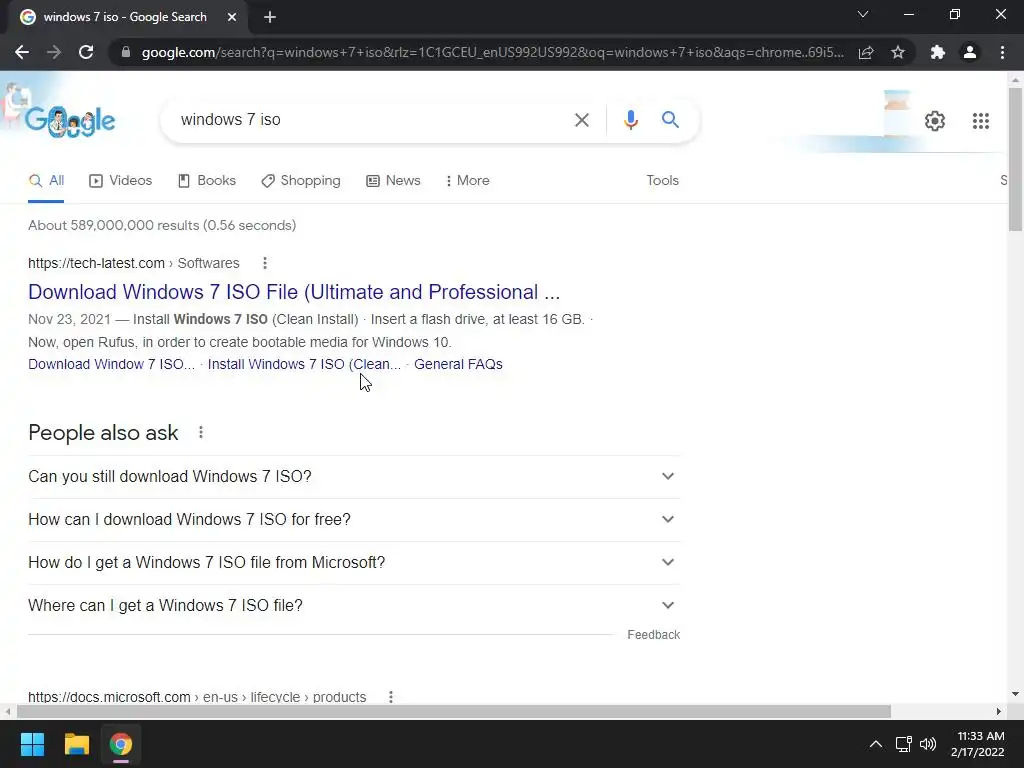Start voice search with microphone

[630, 120]
